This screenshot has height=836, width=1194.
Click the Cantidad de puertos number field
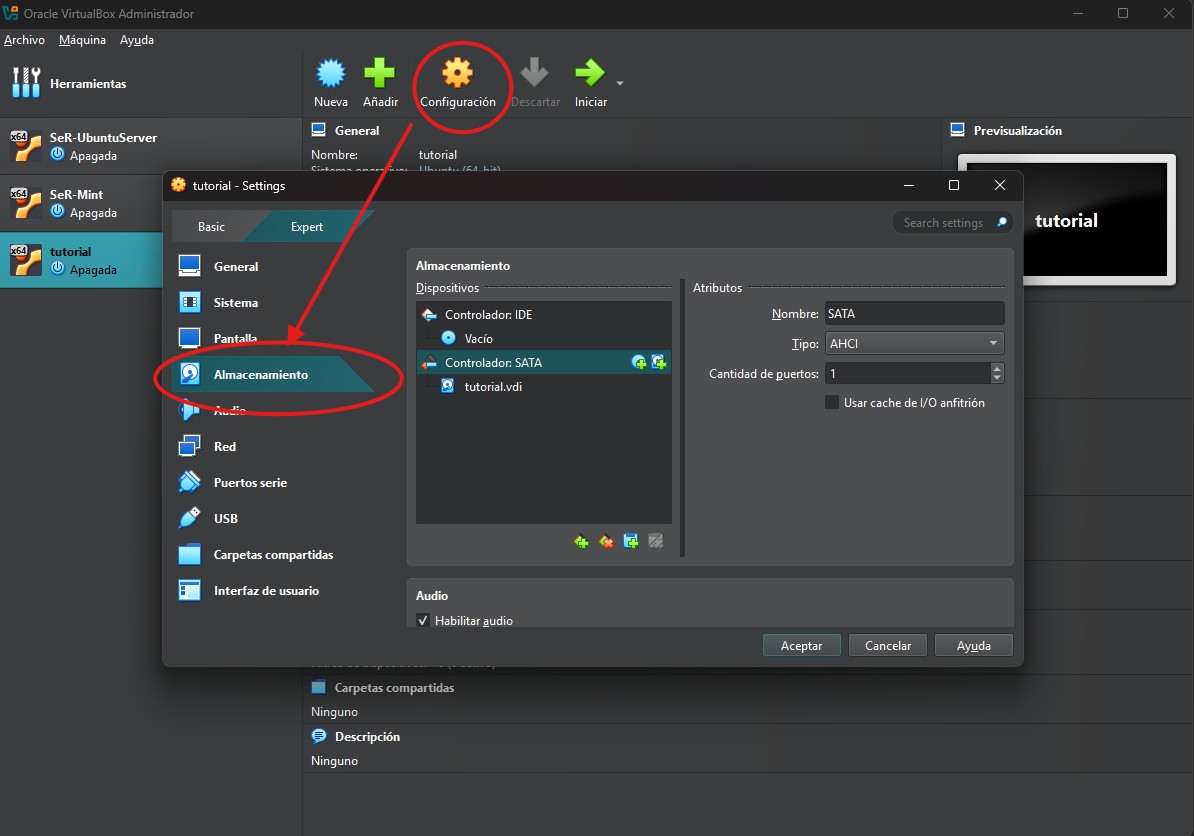907,373
